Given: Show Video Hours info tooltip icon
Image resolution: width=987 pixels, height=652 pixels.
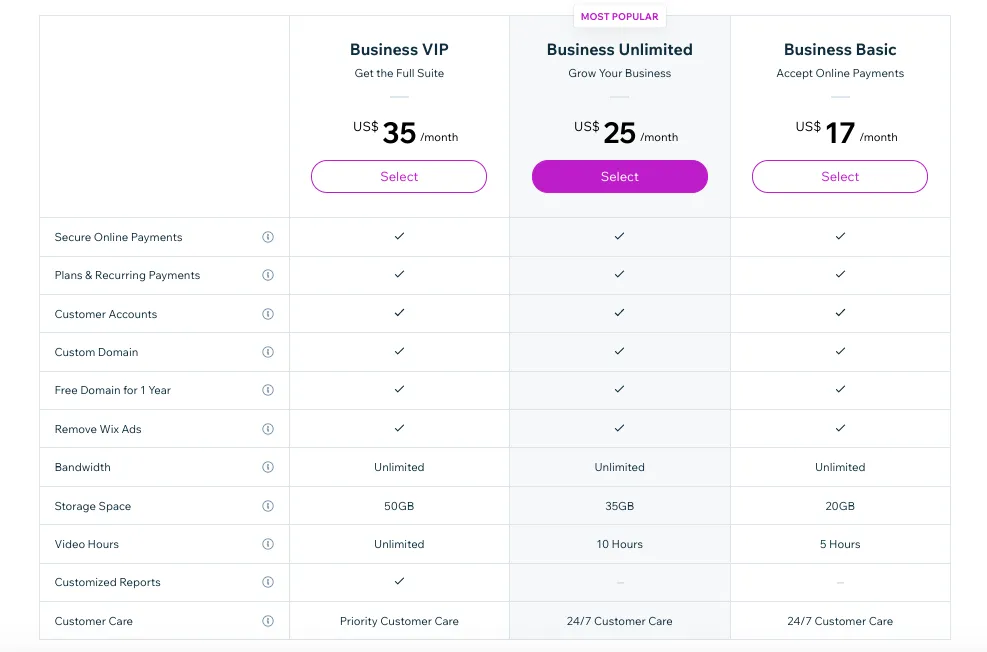Looking at the screenshot, I should tap(268, 544).
